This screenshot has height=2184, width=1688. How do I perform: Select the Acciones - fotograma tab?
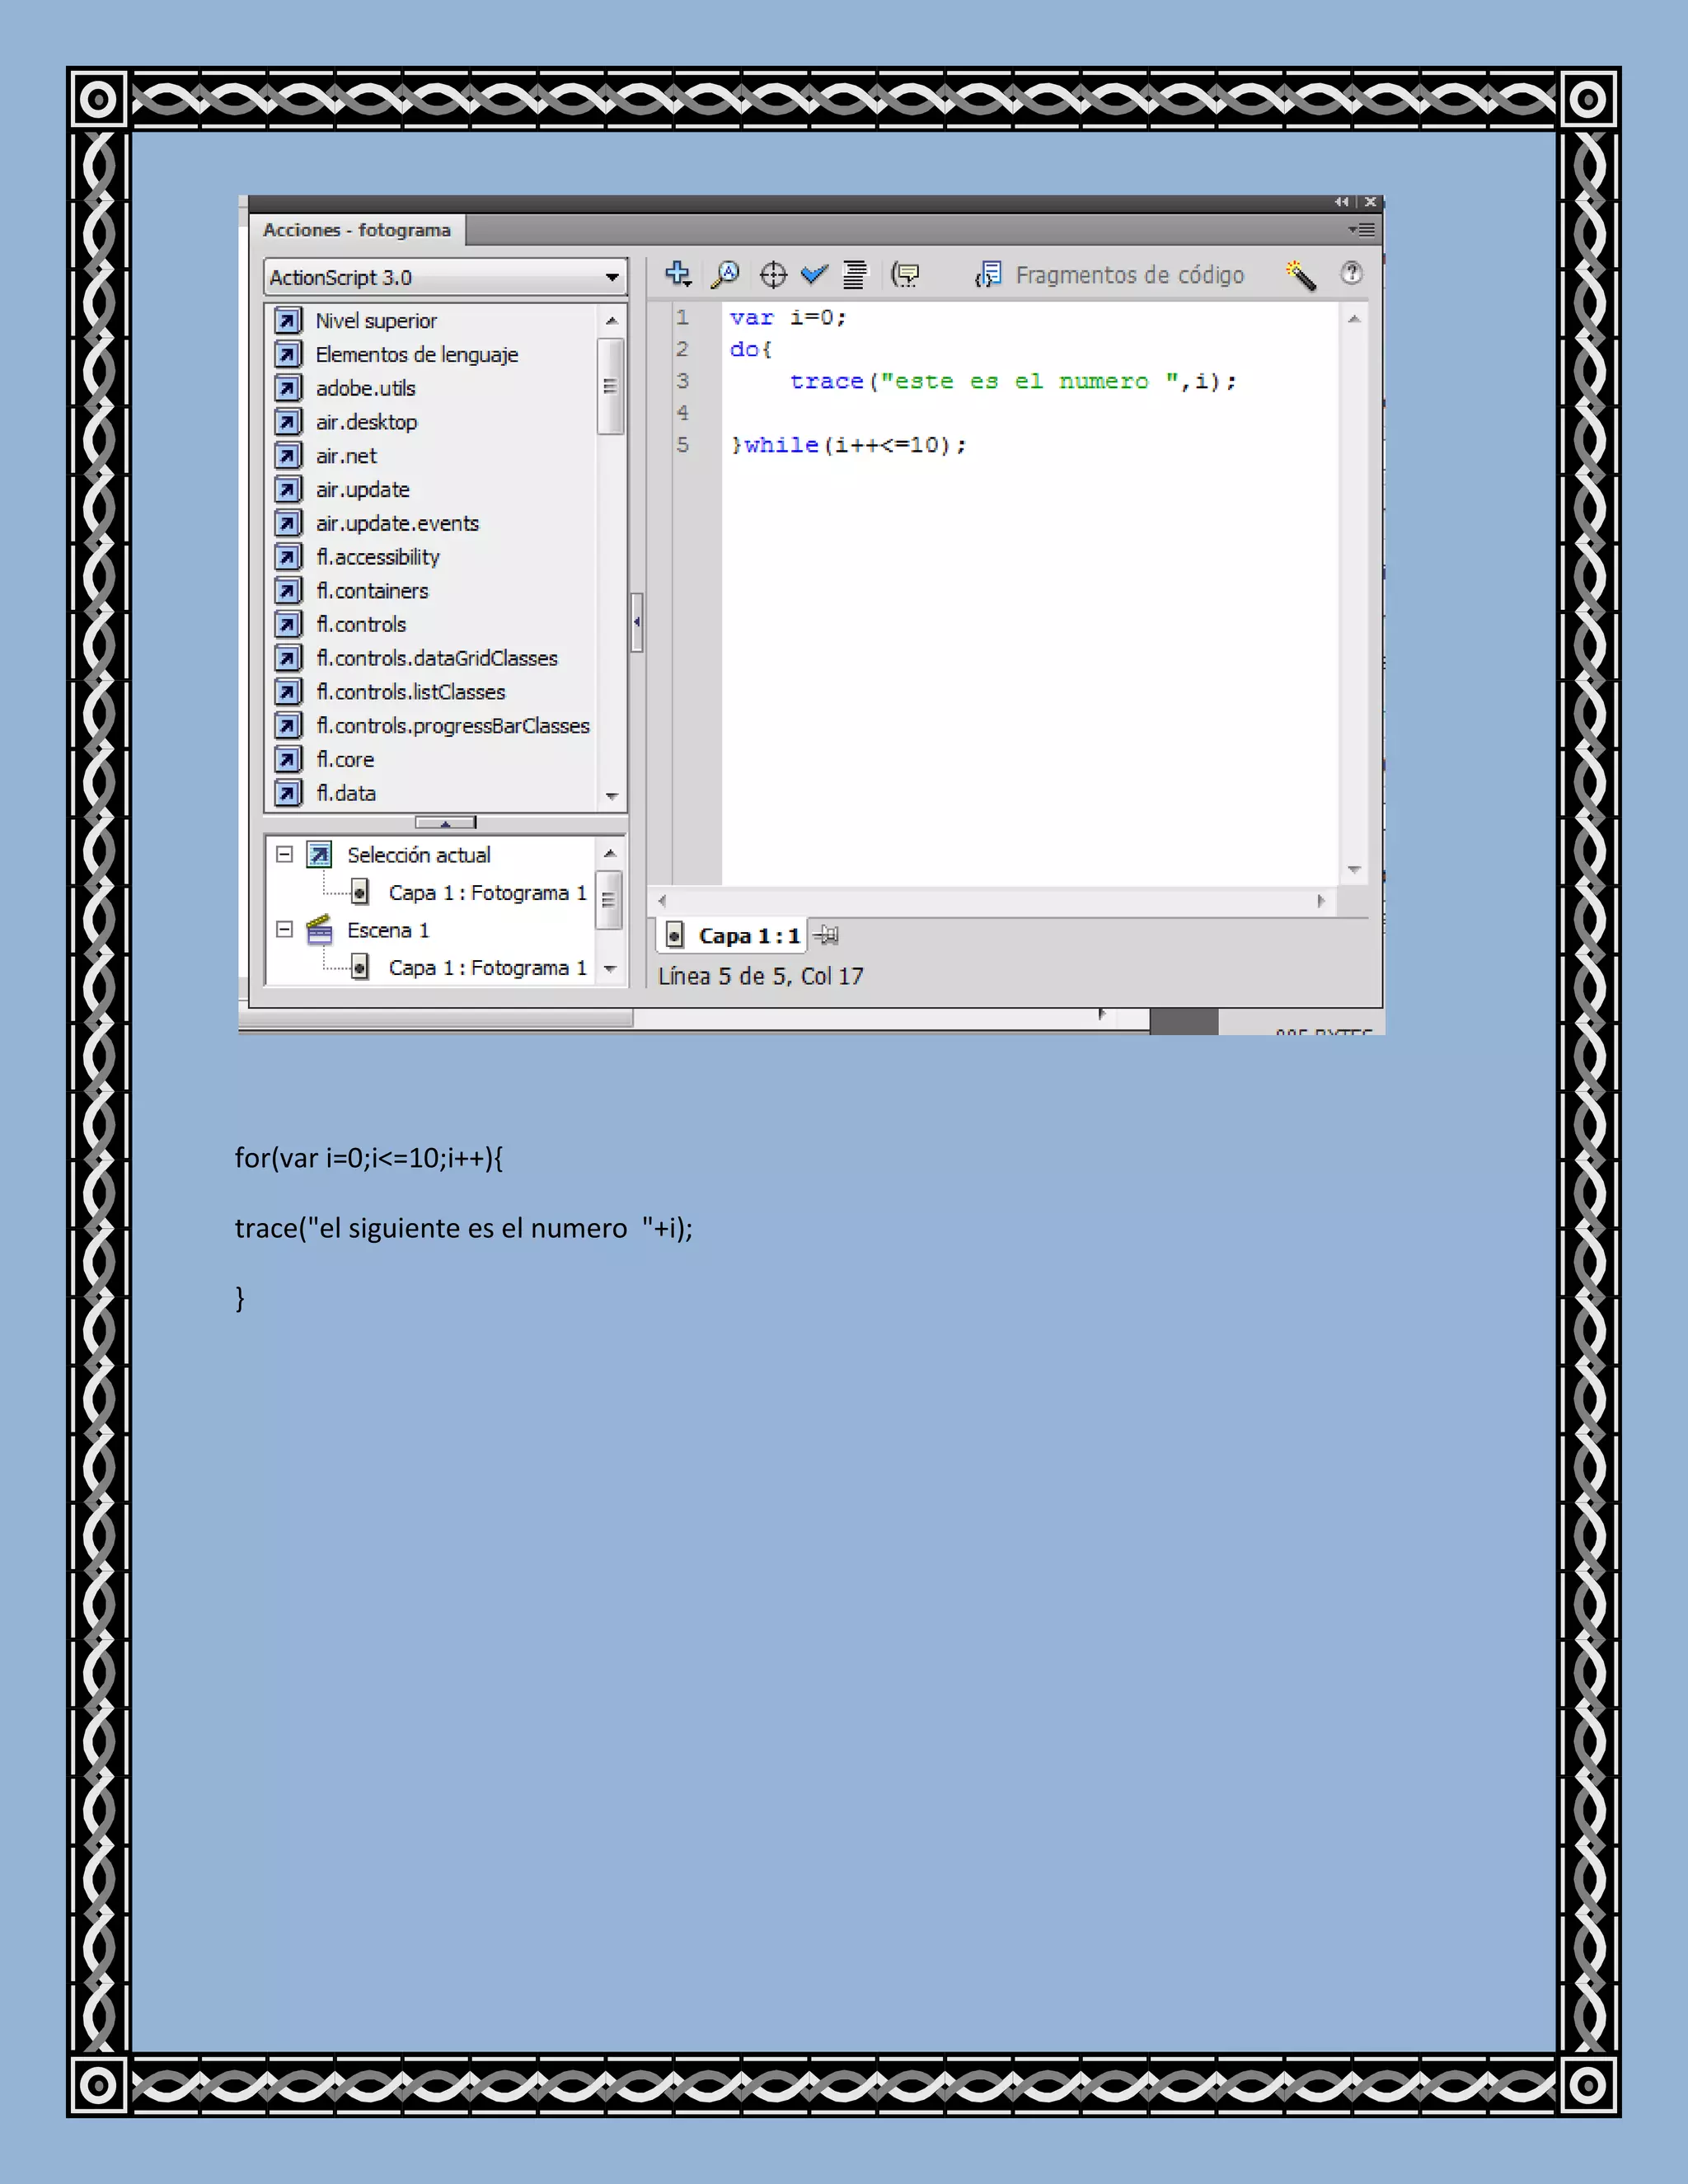pyautogui.click(x=357, y=230)
